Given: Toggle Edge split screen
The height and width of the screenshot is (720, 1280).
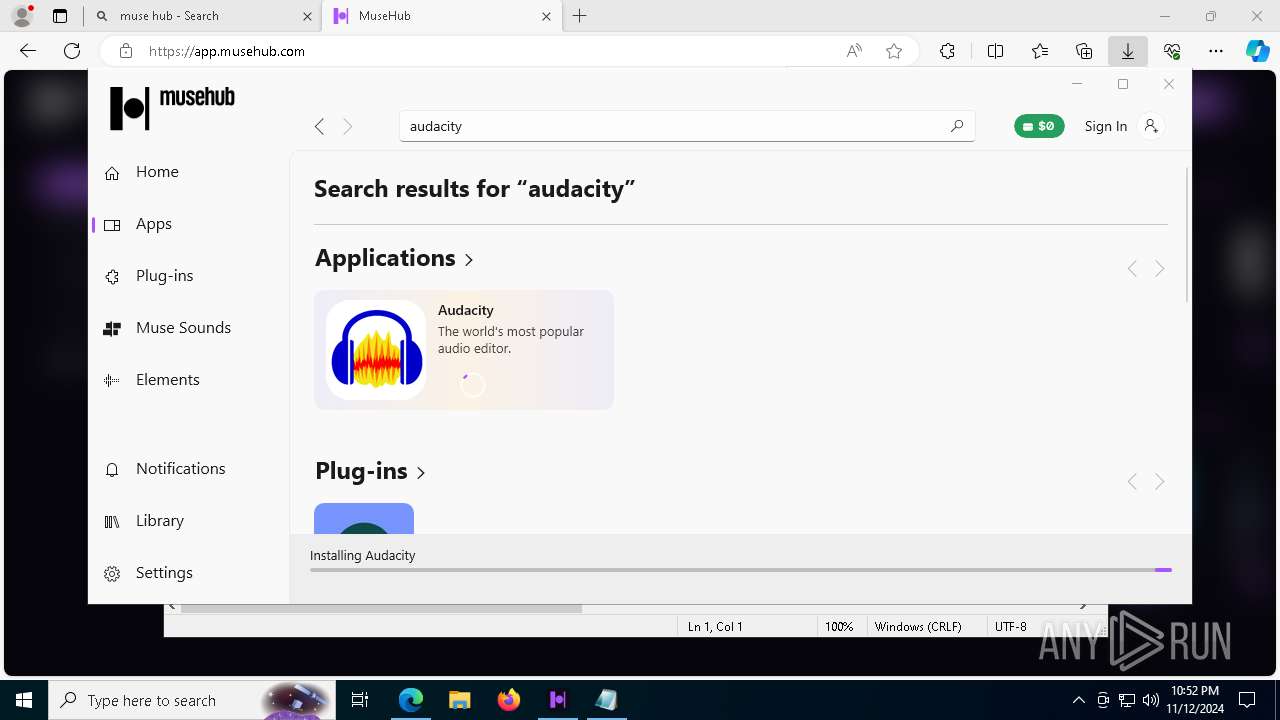Looking at the screenshot, I should [x=995, y=51].
